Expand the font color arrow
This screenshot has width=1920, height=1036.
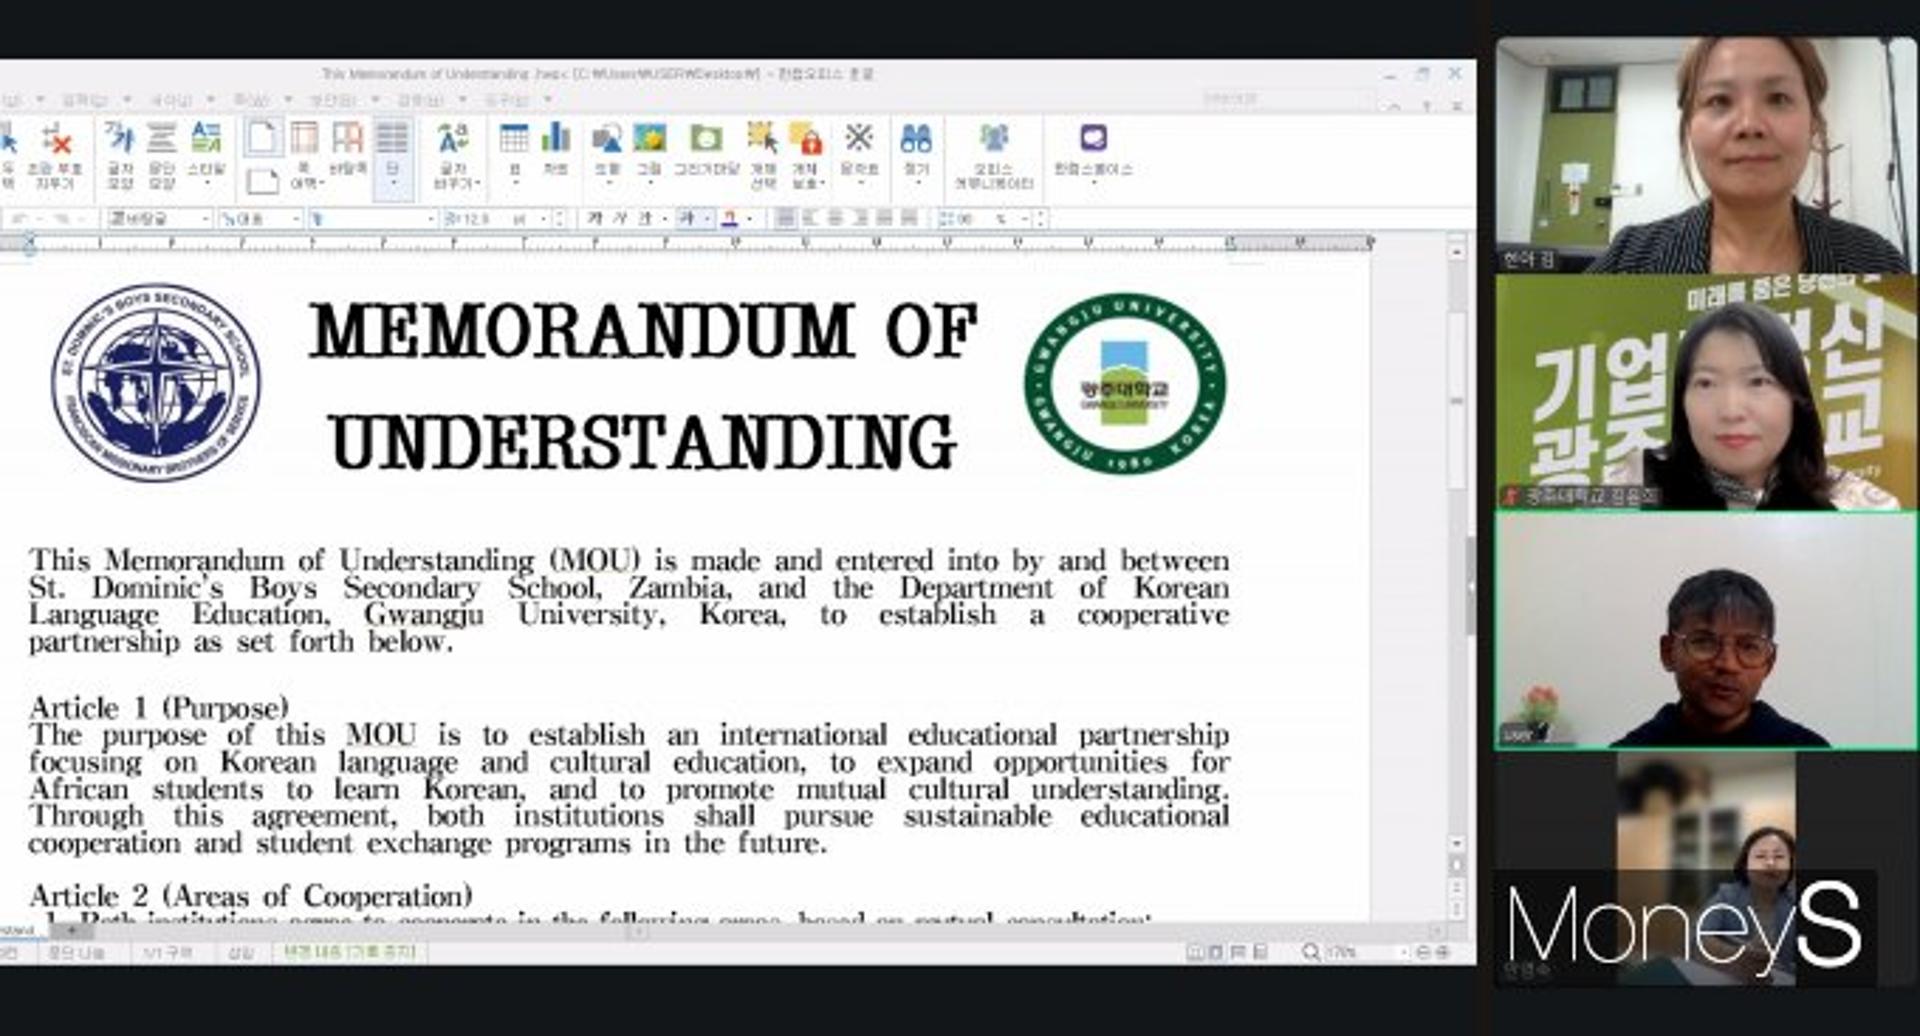[x=749, y=218]
